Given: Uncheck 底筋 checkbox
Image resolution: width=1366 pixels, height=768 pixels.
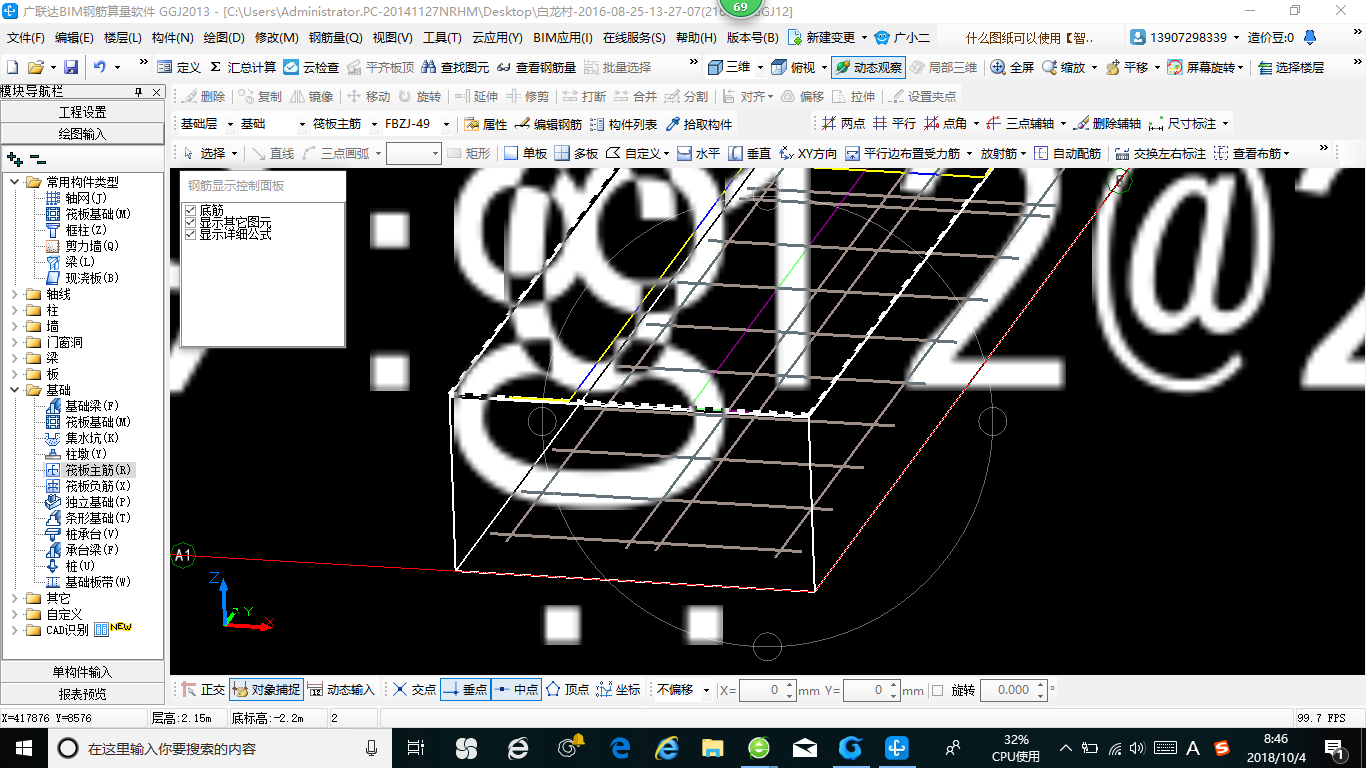Looking at the screenshot, I should tap(191, 210).
